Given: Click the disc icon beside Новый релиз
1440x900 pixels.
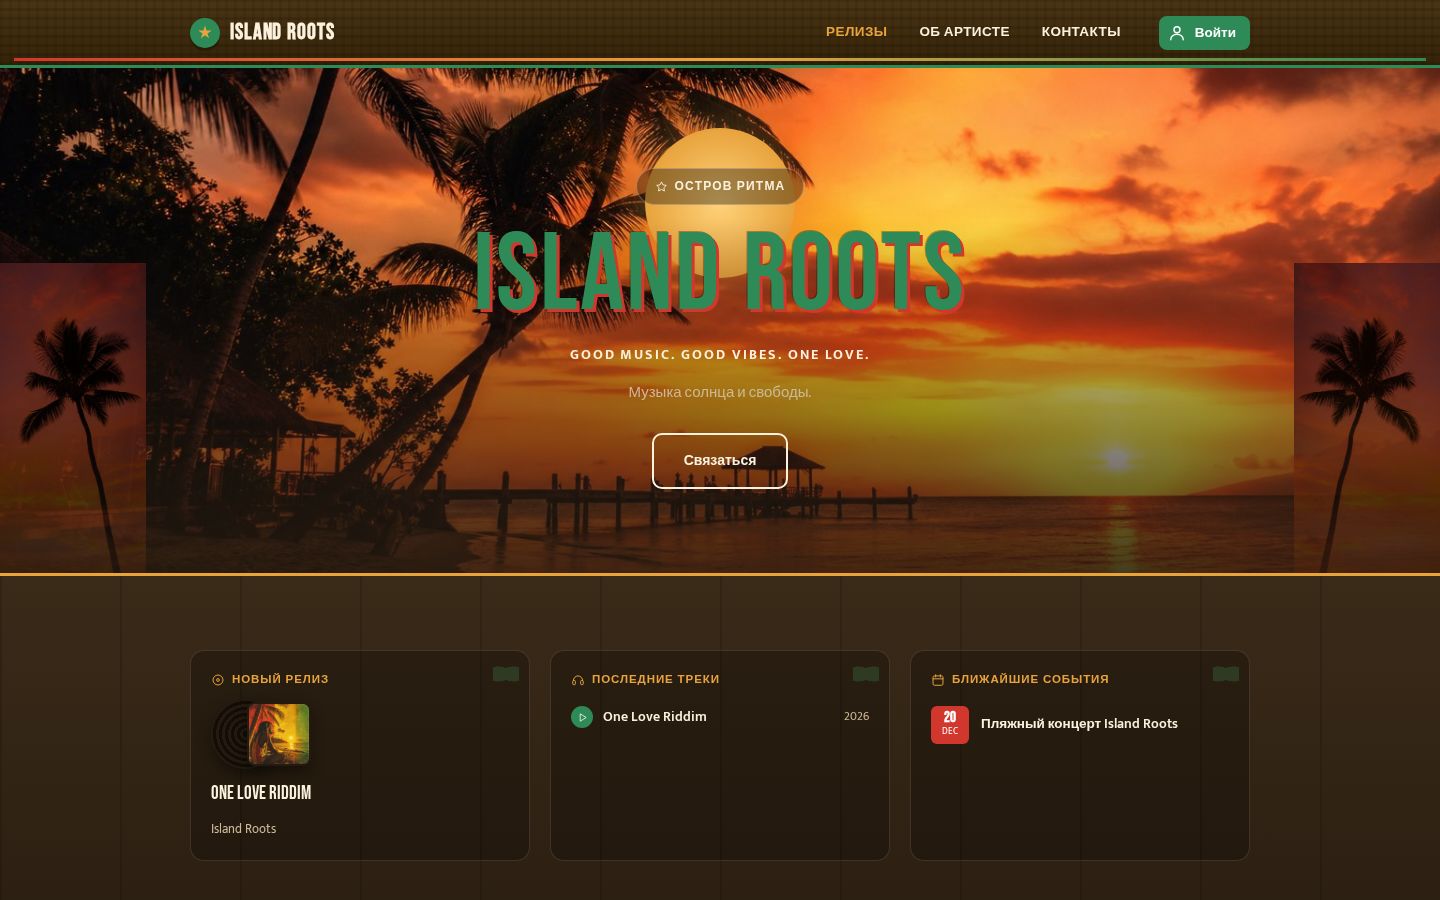Looking at the screenshot, I should pos(218,680).
